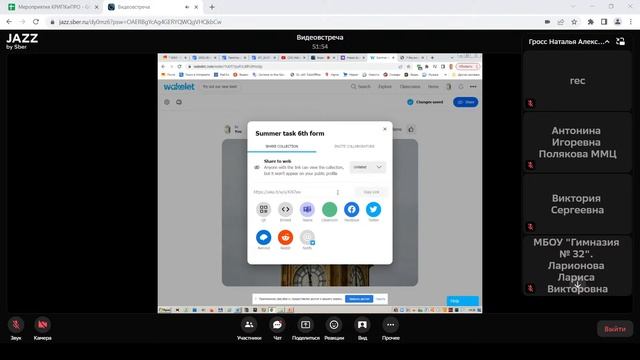Reload the jazz.sber.ru page
The image size is (640, 360).
36,22
